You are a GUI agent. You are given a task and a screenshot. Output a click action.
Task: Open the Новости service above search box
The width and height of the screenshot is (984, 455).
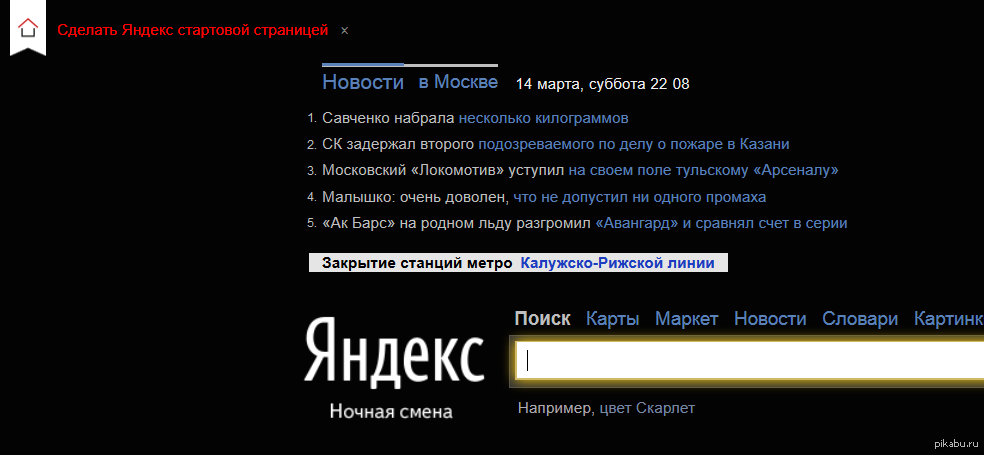coord(770,319)
